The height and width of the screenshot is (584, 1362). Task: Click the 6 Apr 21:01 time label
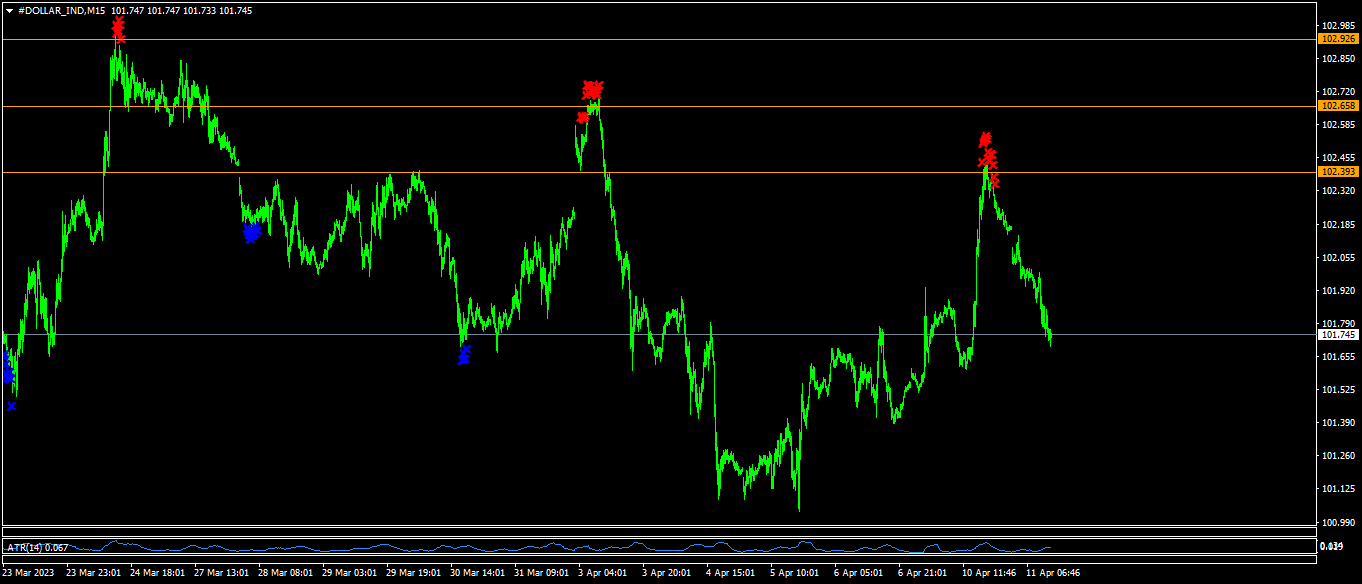[x=923, y=573]
